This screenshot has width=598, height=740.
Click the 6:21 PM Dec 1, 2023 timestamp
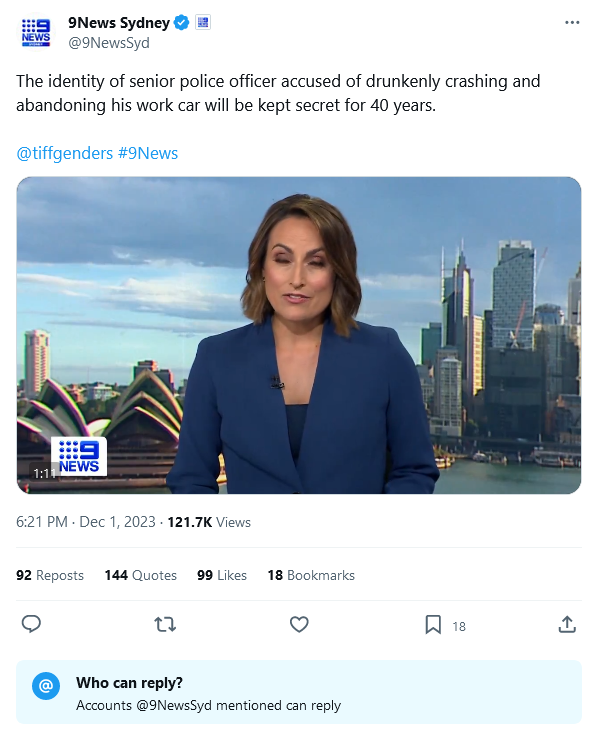[86, 522]
